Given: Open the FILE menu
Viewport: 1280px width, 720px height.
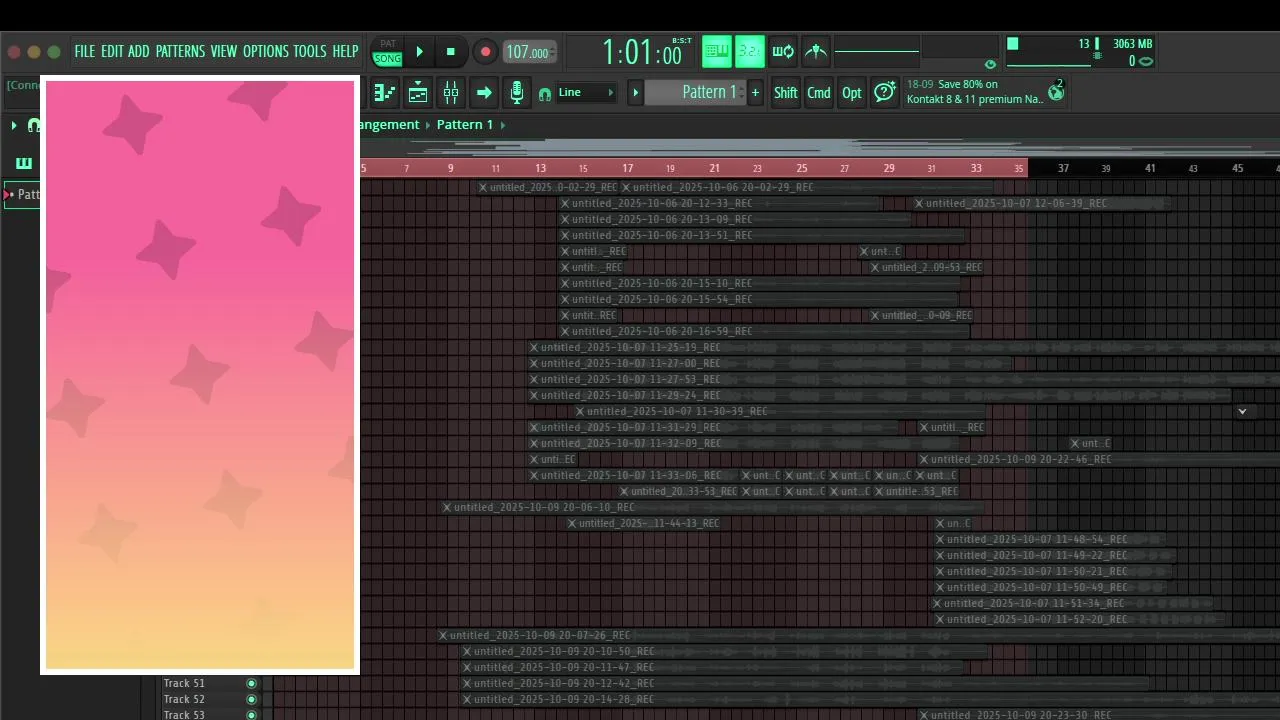Looking at the screenshot, I should [85, 51].
